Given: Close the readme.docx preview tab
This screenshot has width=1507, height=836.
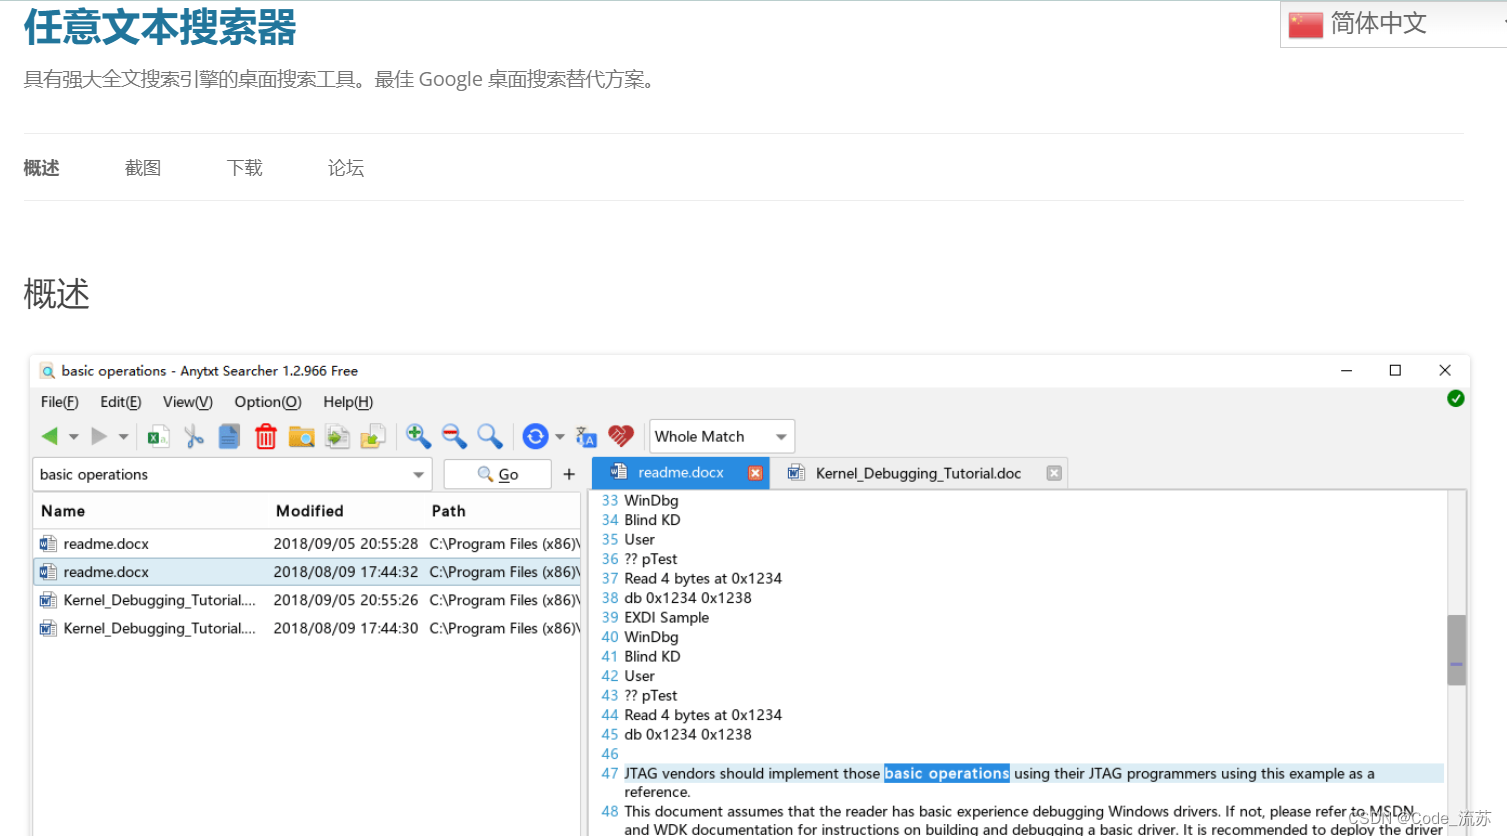Looking at the screenshot, I should (756, 473).
